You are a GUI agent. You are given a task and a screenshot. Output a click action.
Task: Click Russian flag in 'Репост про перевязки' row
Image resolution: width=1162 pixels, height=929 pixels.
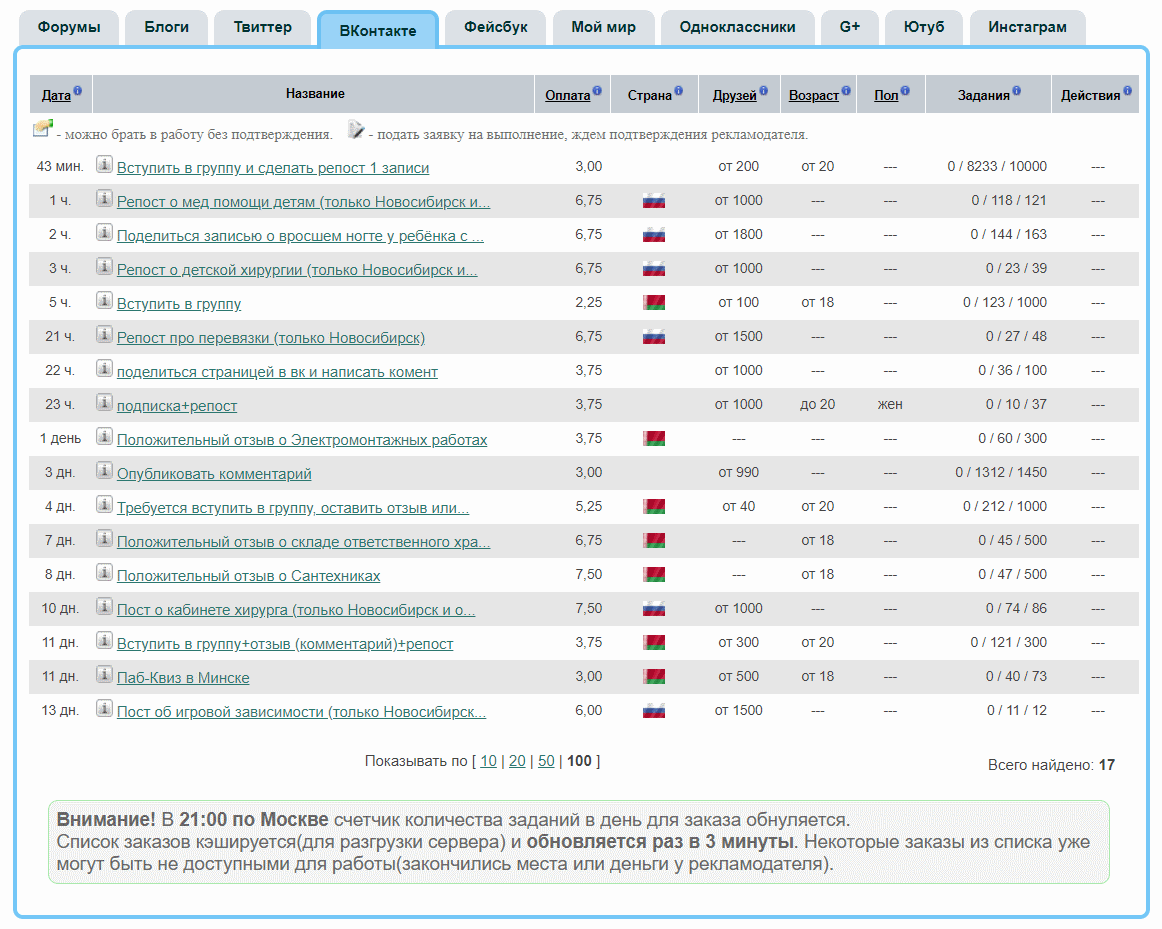(653, 337)
